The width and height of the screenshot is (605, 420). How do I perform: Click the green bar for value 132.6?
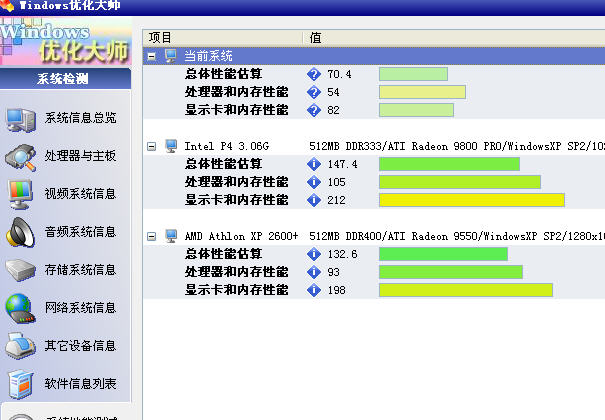click(x=443, y=254)
